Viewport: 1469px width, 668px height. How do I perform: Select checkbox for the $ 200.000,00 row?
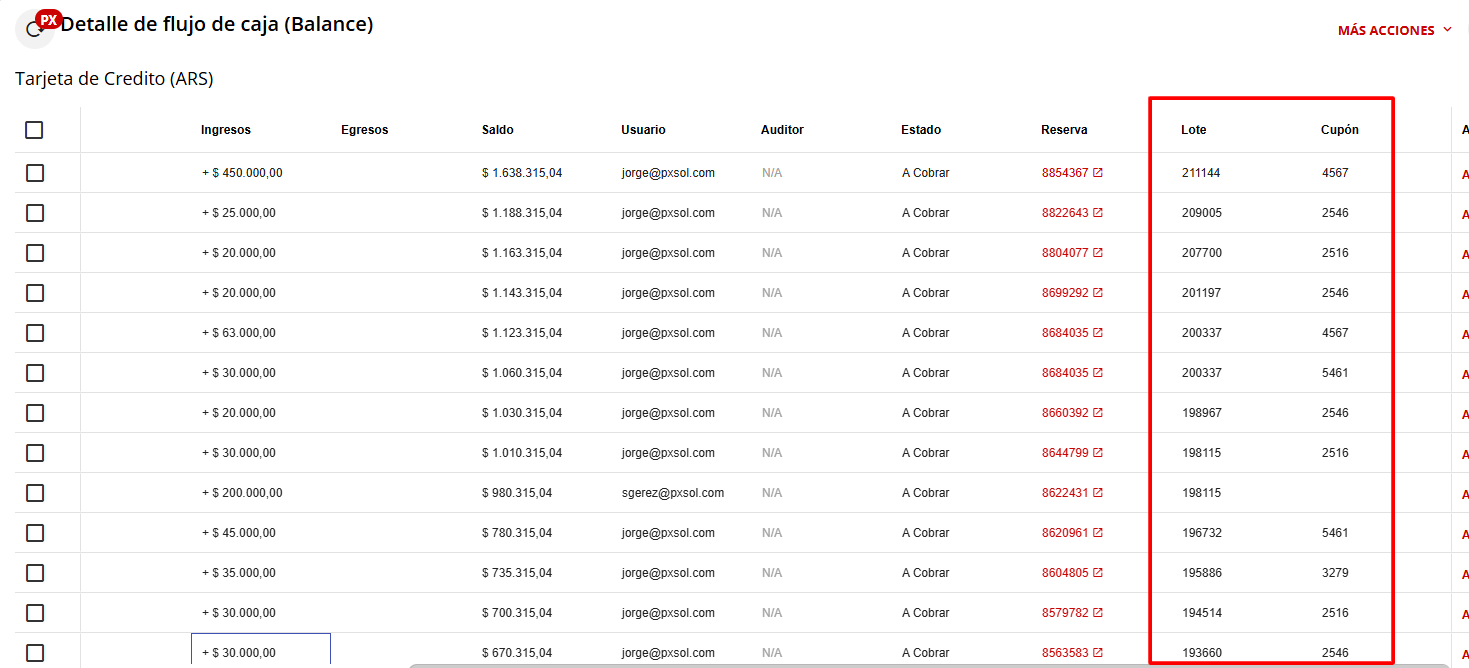35,493
